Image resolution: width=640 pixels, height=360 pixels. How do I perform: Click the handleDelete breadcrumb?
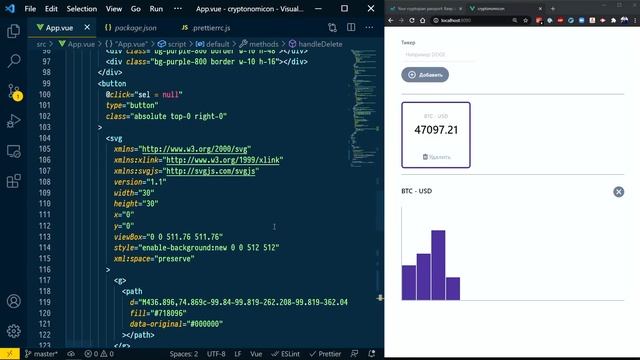pyautogui.click(x=316, y=44)
